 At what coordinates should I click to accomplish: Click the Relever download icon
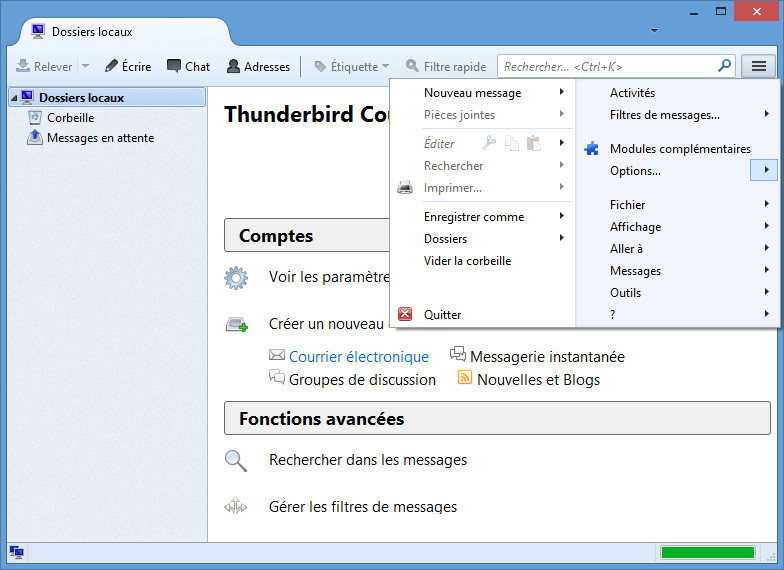click(23, 66)
